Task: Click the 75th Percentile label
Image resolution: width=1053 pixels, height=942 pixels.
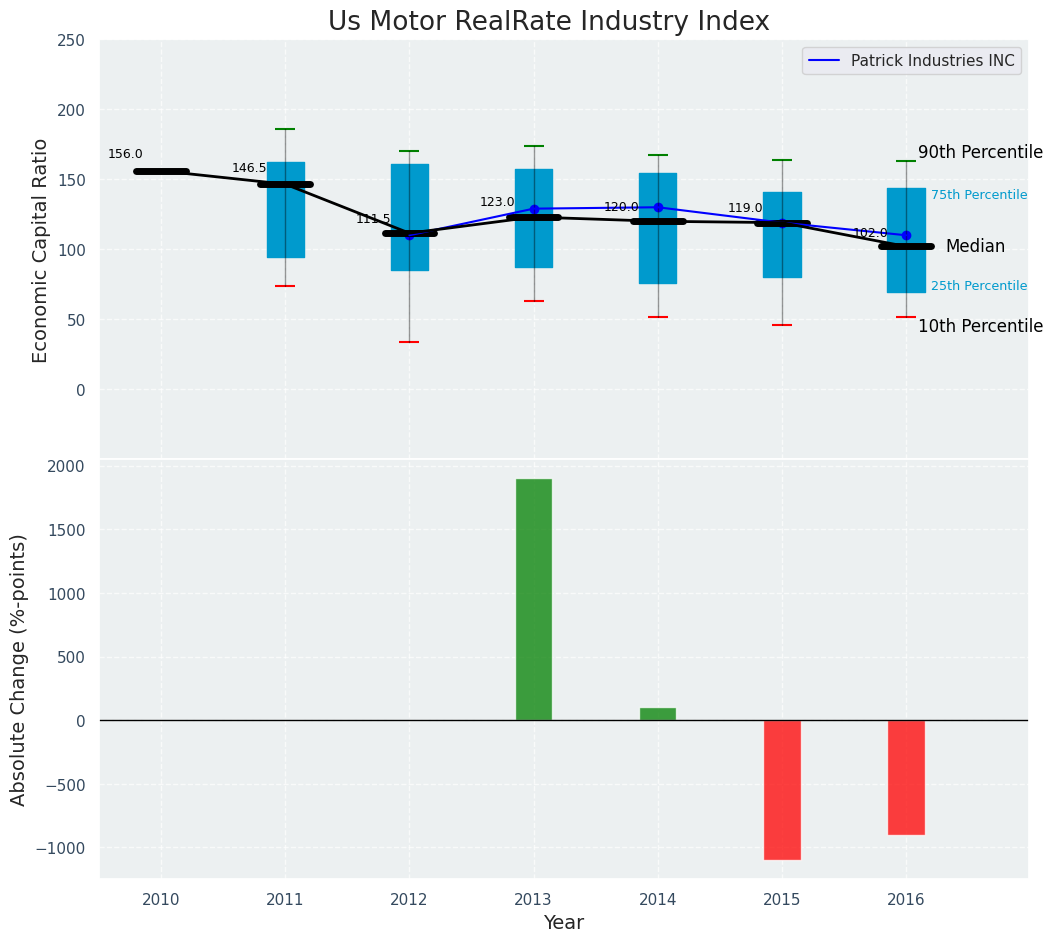Action: (978, 195)
